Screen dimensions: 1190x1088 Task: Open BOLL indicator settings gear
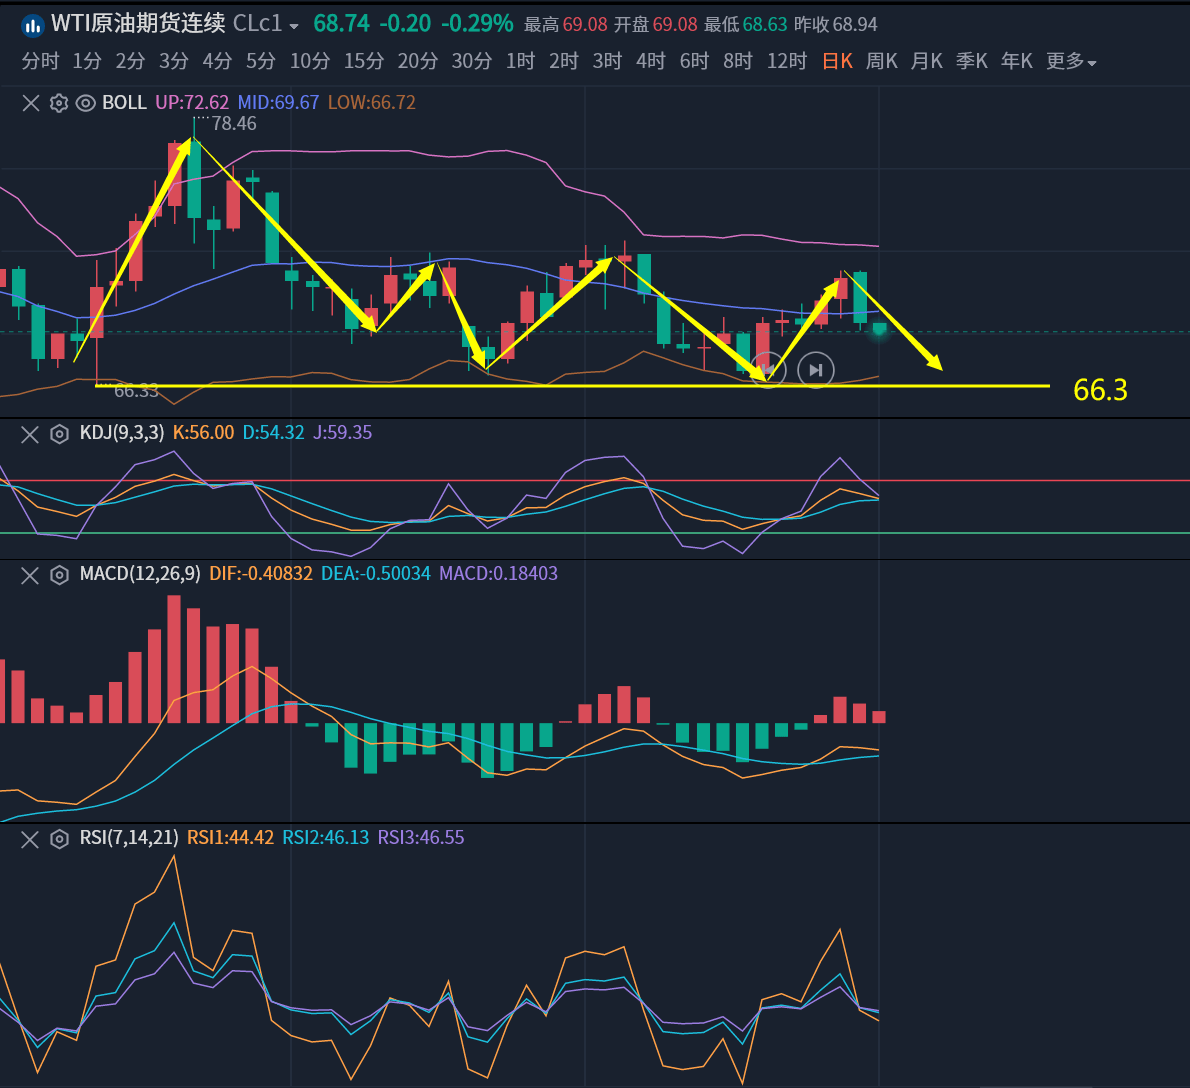(58, 103)
